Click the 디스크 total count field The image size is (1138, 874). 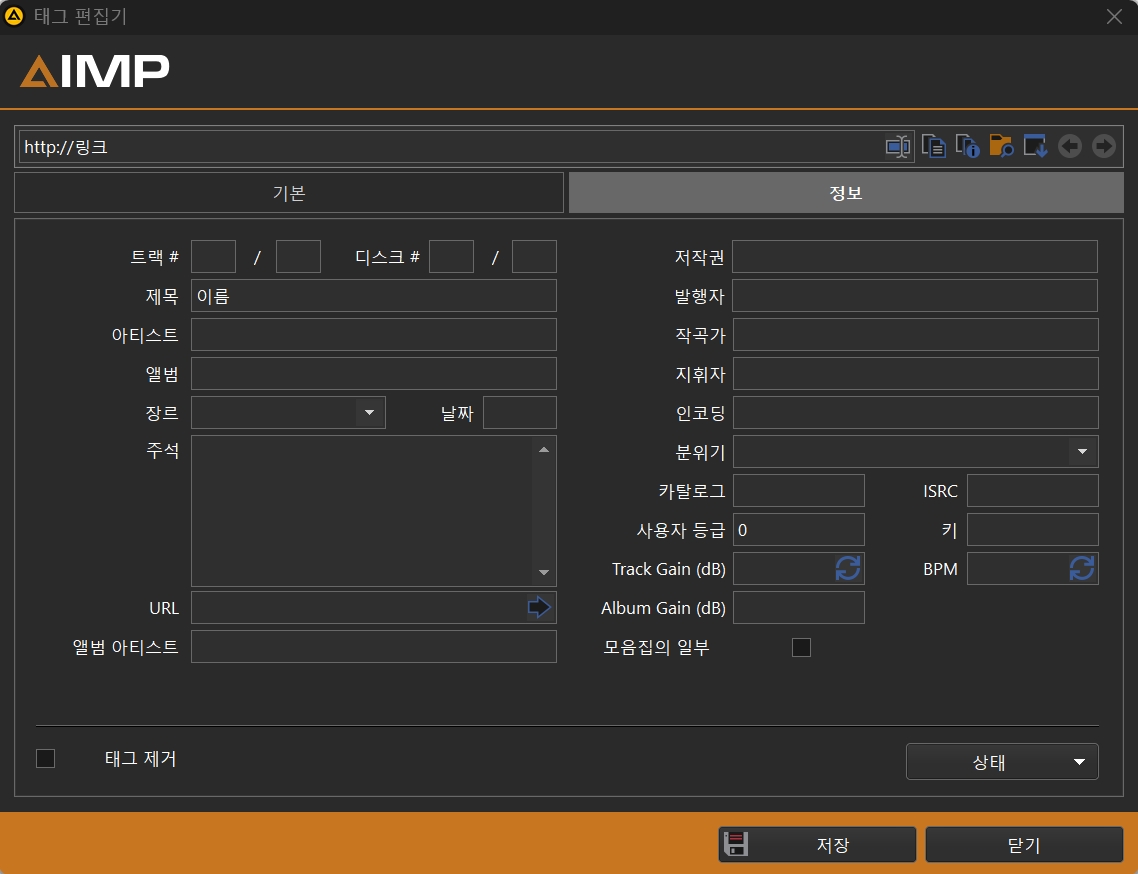coord(534,256)
